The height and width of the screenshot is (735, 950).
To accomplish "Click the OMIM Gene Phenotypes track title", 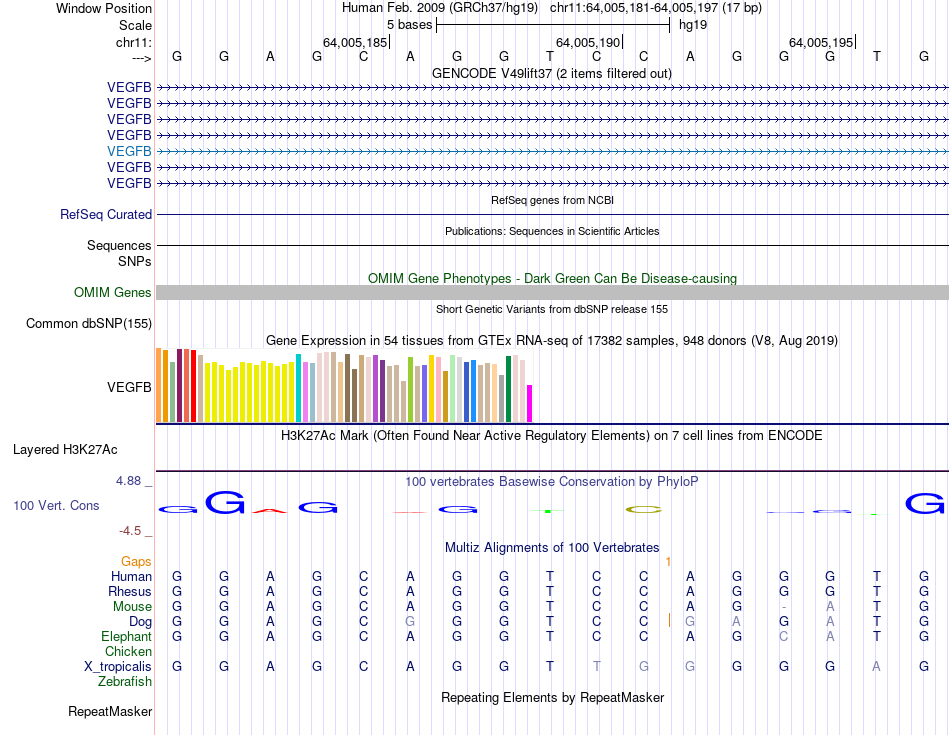I will [x=552, y=278].
